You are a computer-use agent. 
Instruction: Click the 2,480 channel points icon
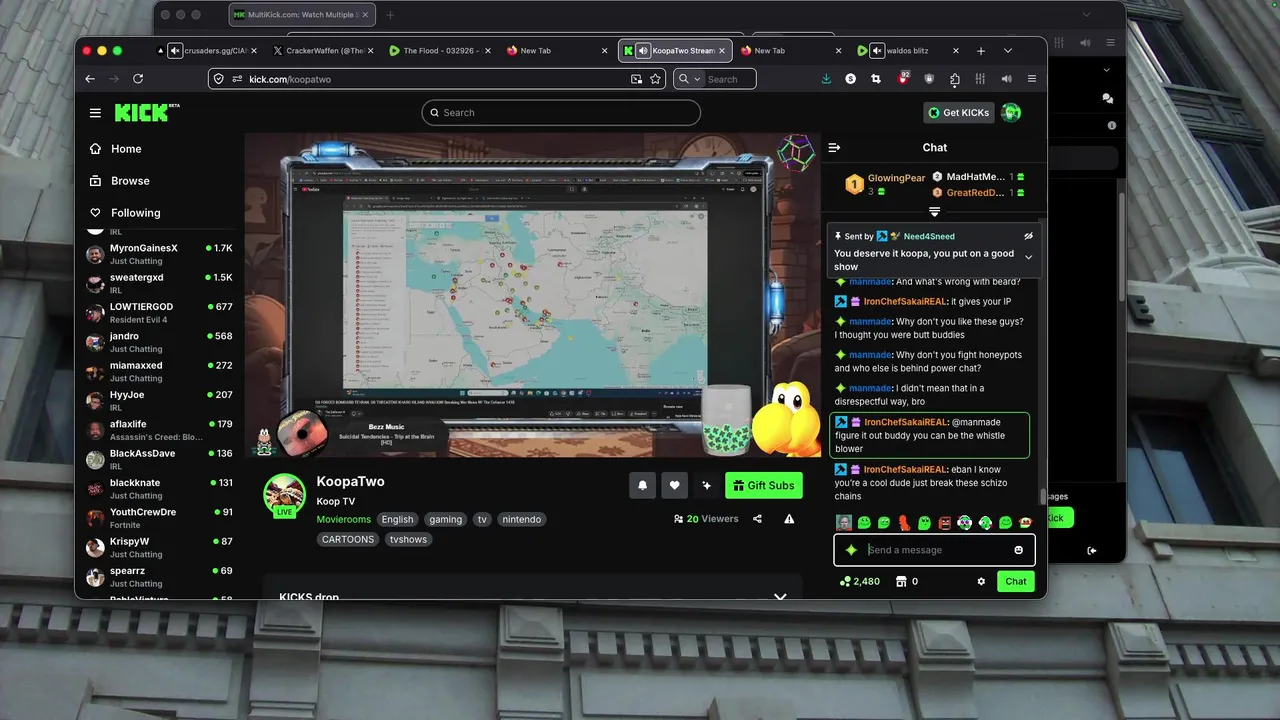click(845, 581)
